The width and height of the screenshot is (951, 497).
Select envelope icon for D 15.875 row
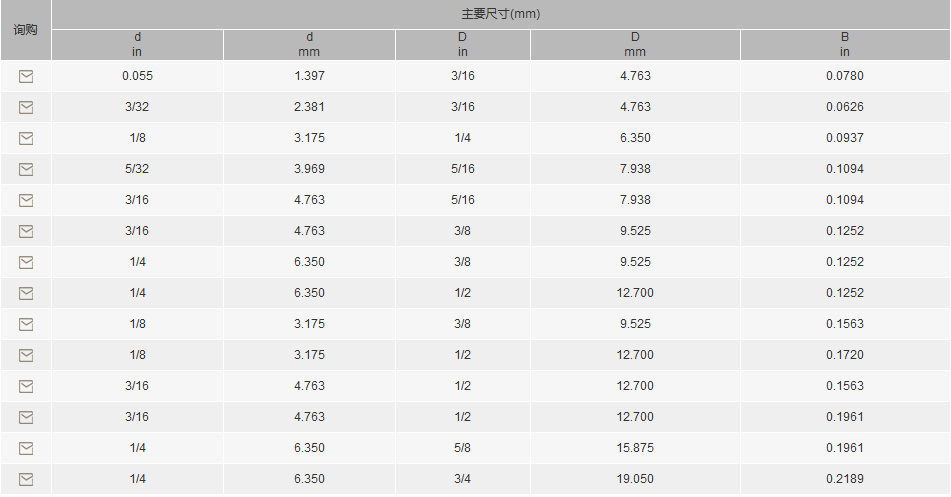[26, 448]
